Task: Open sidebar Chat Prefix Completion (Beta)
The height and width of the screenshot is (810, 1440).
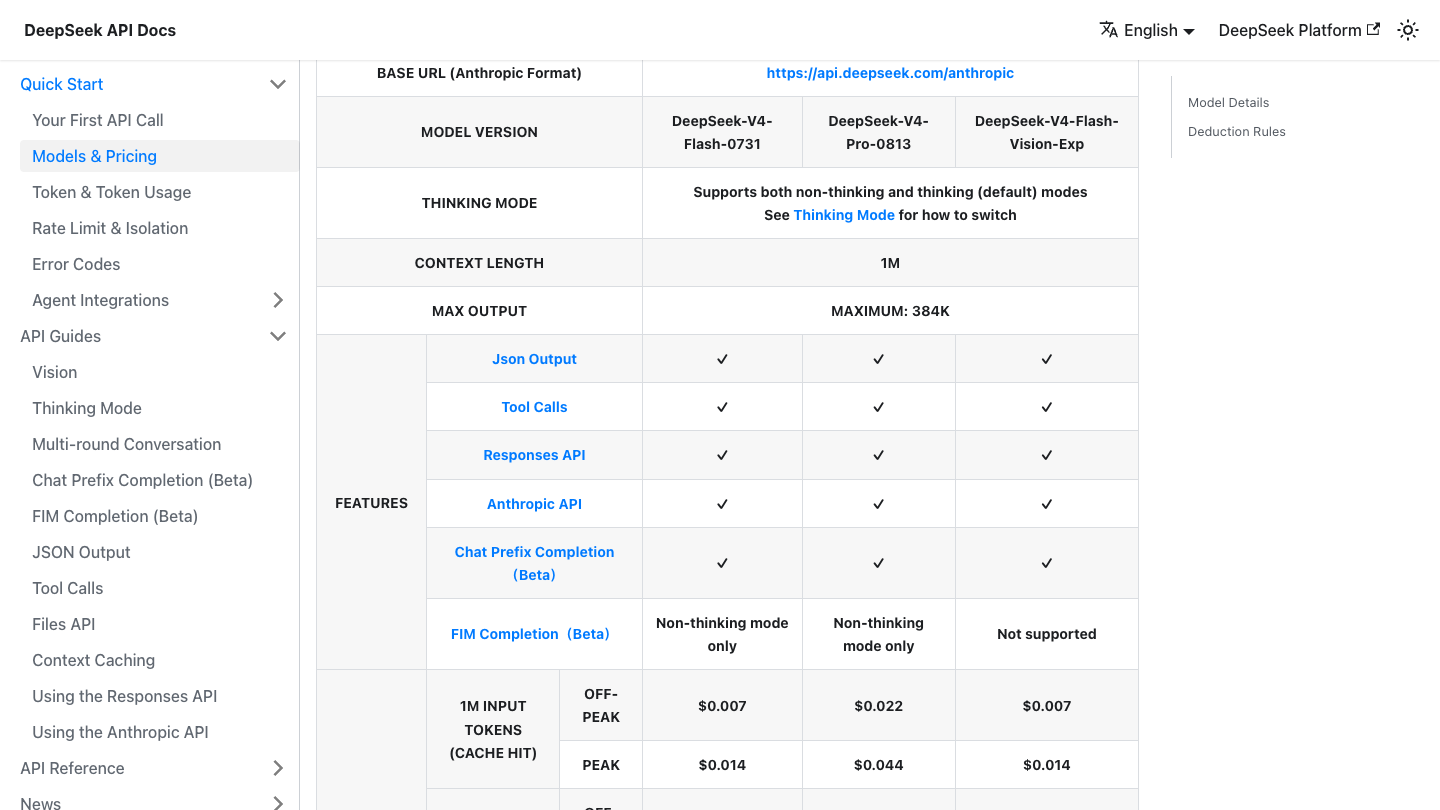Action: (142, 480)
